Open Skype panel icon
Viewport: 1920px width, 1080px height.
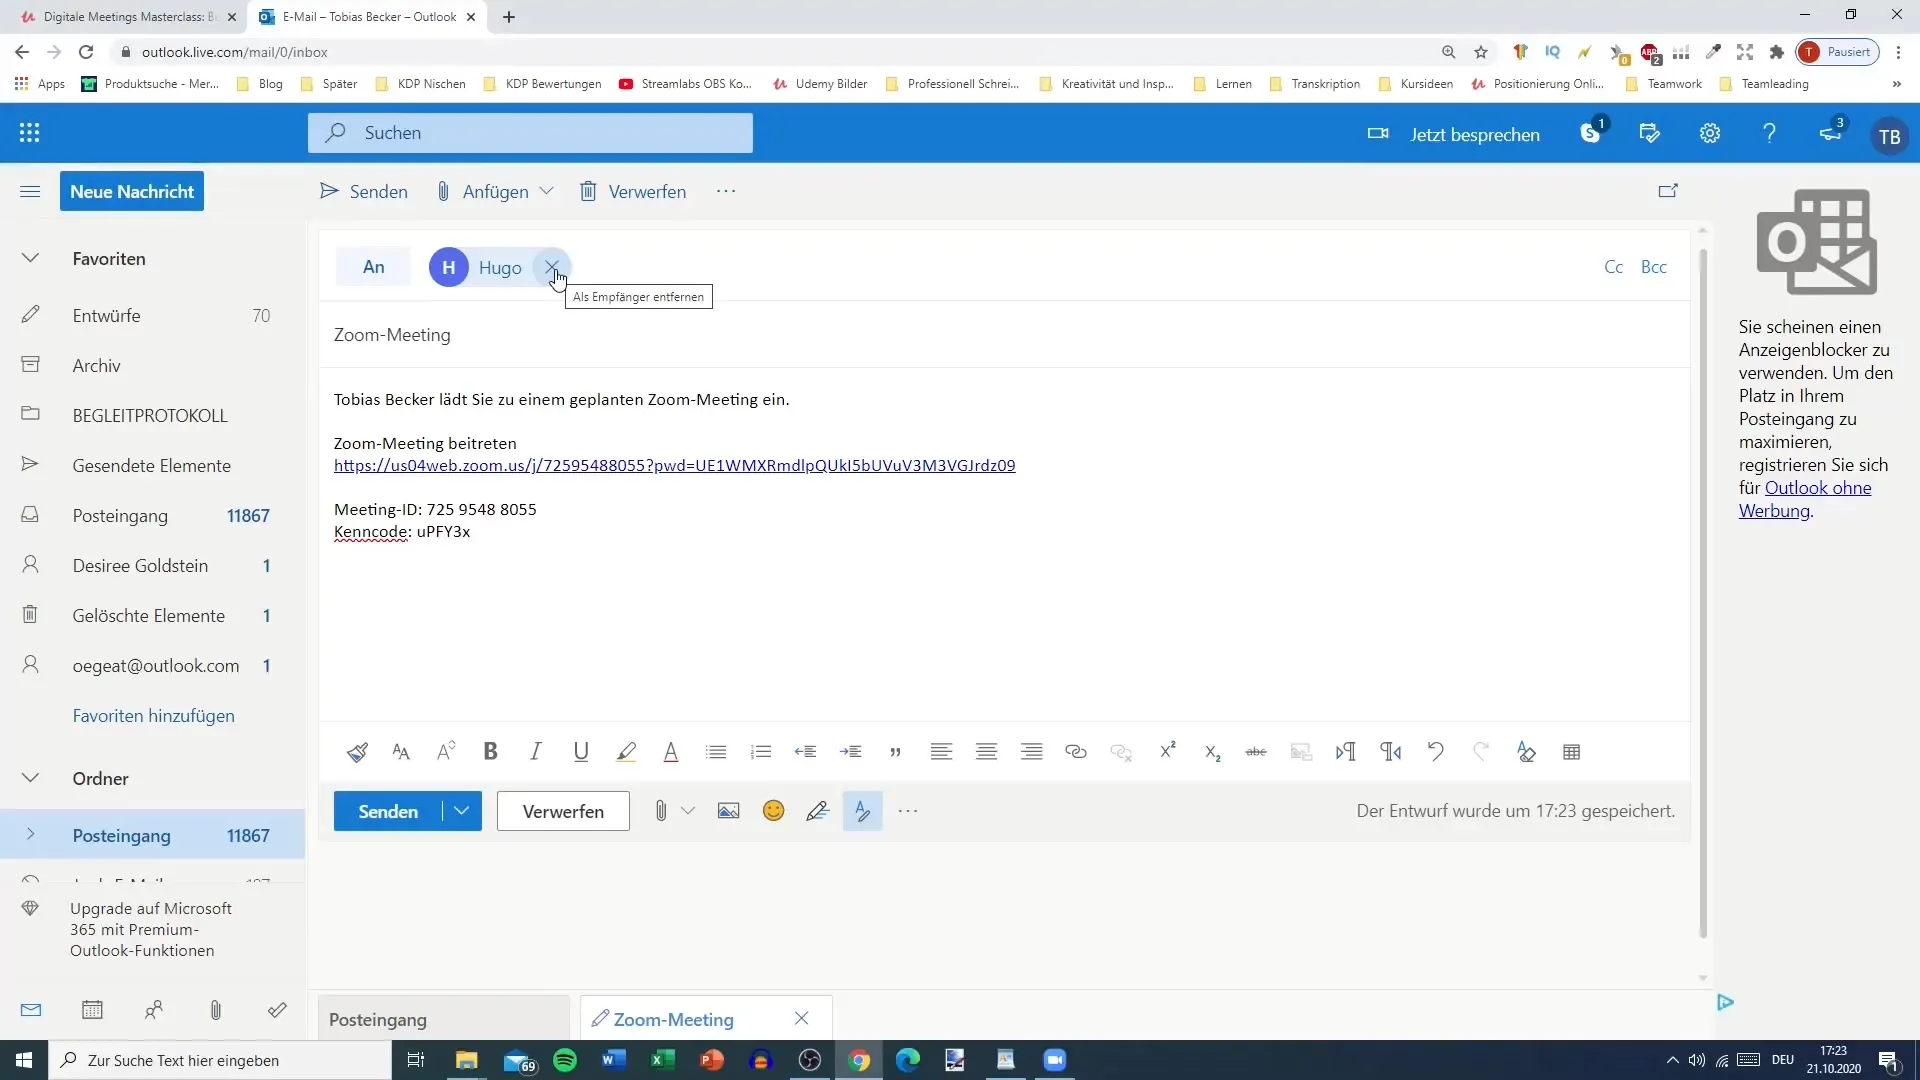click(1591, 132)
